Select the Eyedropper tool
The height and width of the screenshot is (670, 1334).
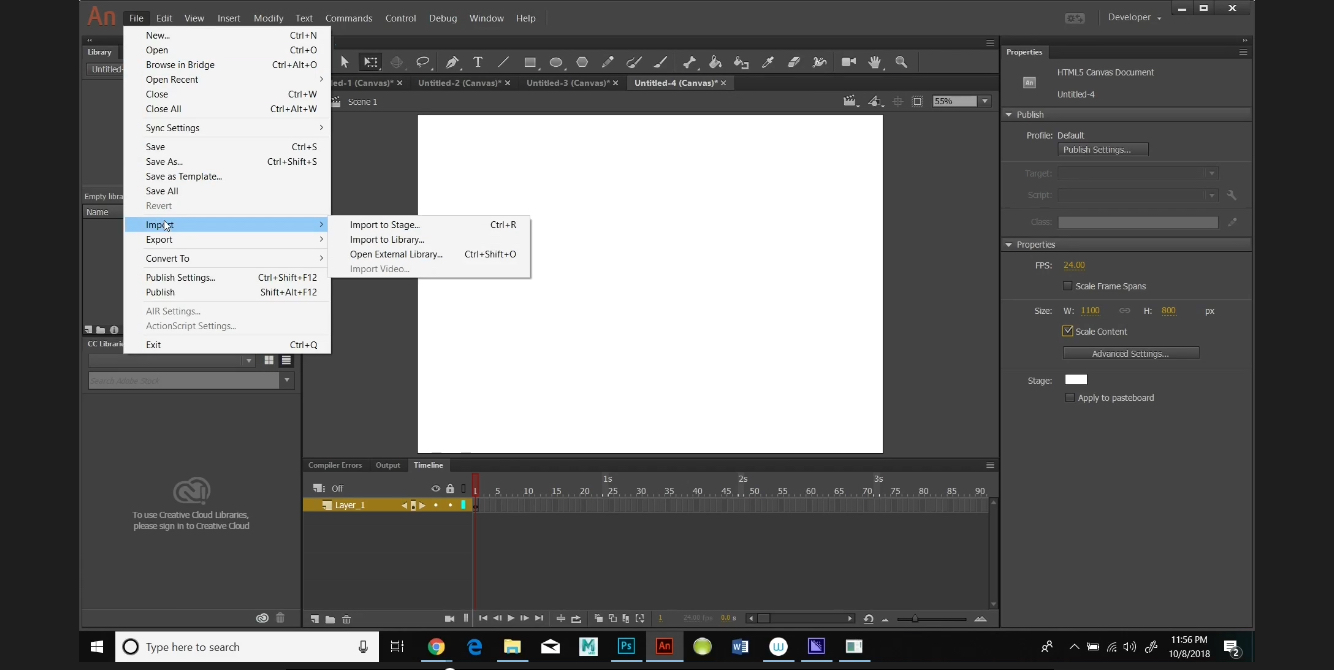pyautogui.click(x=768, y=62)
